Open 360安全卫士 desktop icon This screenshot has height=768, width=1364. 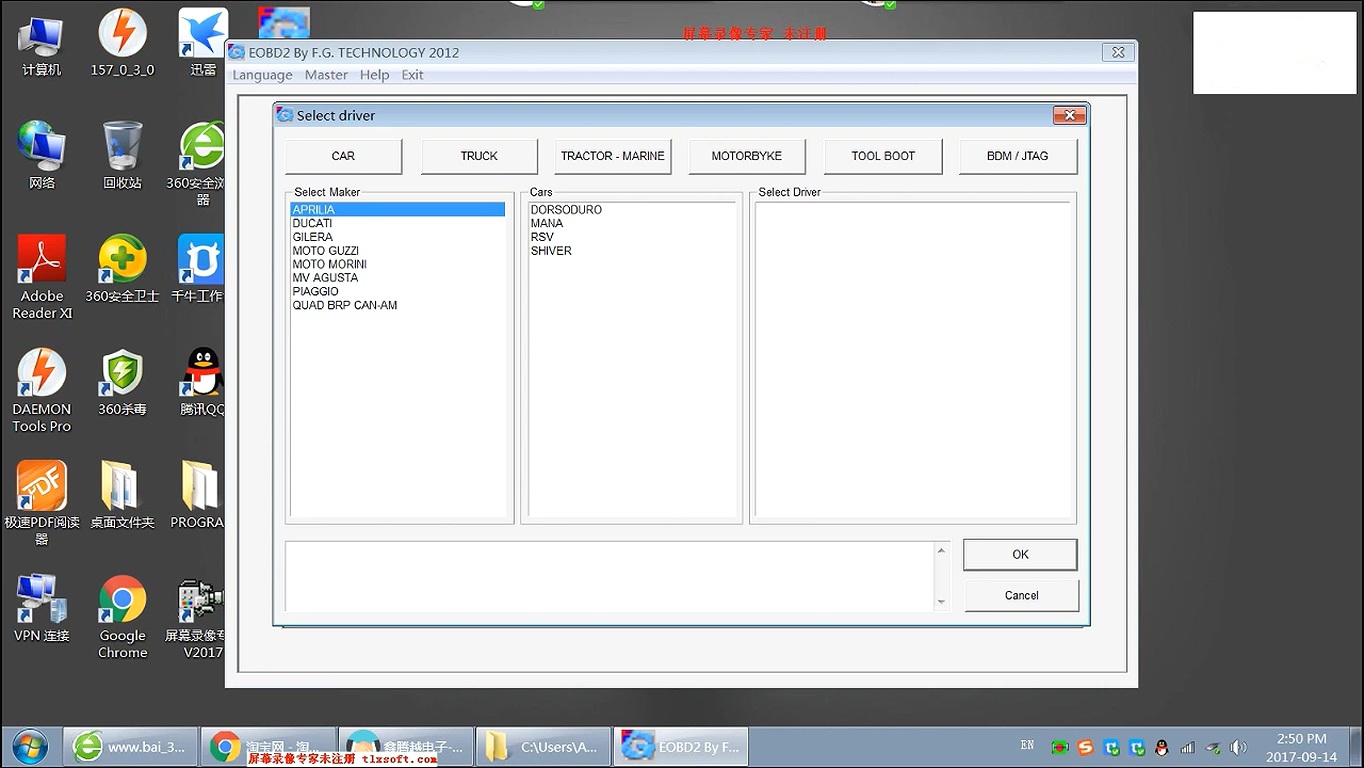point(122,269)
